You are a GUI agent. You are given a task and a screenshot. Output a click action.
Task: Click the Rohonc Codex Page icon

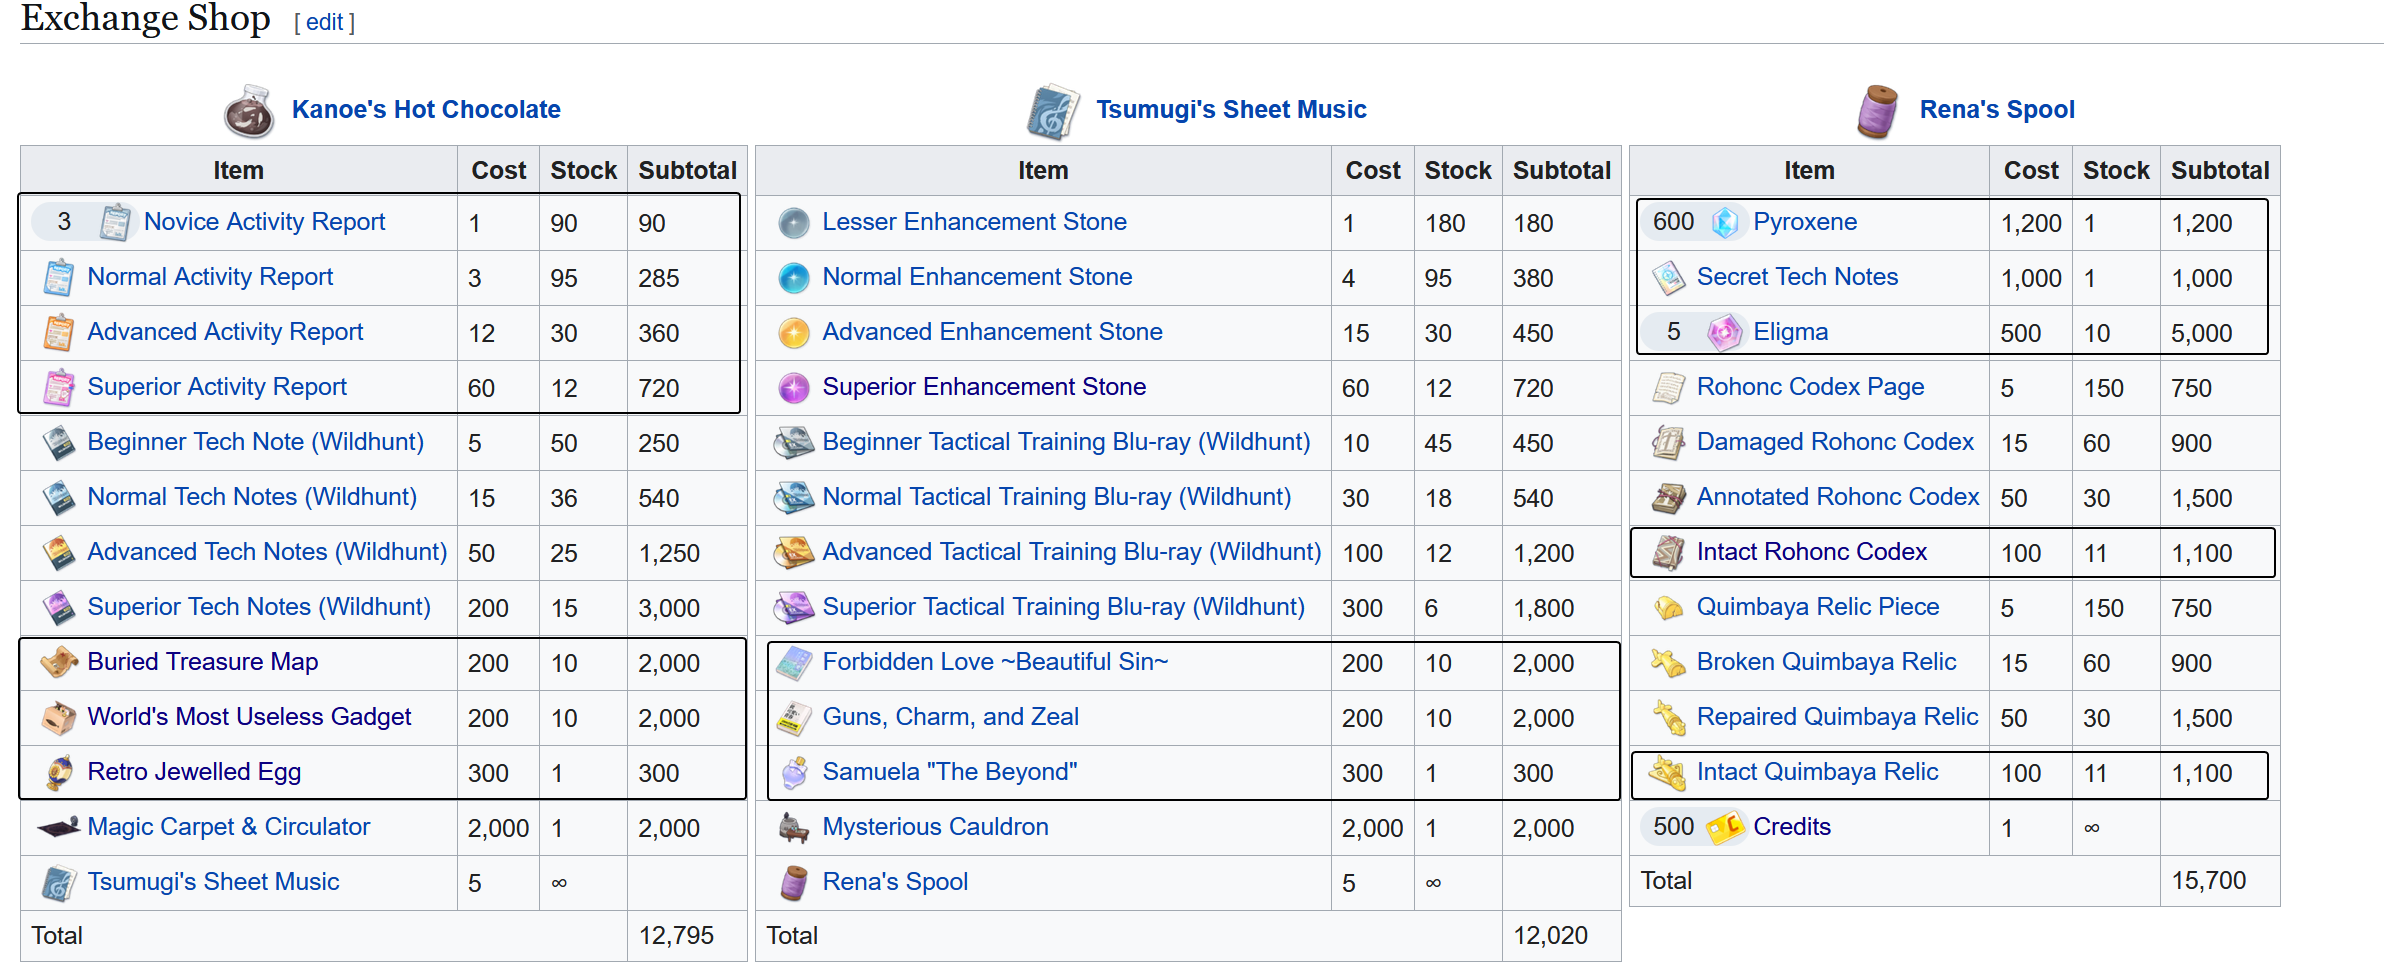click(x=1668, y=387)
